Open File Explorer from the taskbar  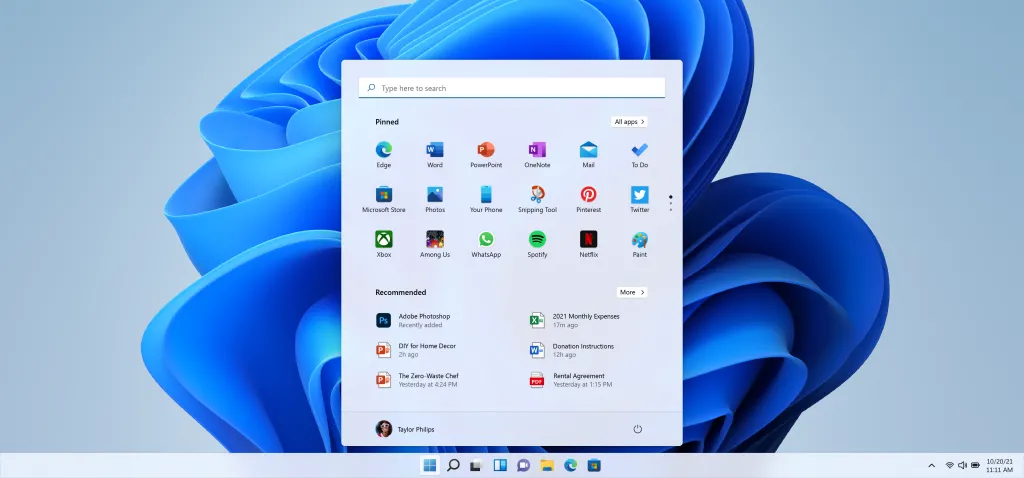tap(547, 465)
